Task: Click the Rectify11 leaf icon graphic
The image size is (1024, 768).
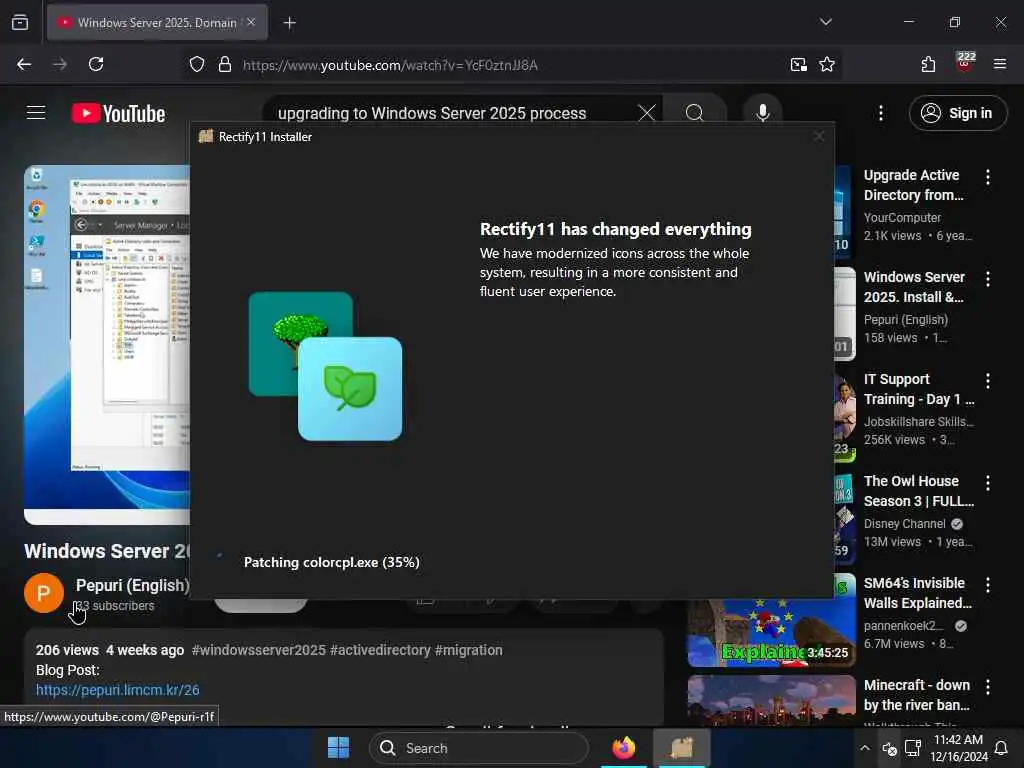Action: pos(350,389)
